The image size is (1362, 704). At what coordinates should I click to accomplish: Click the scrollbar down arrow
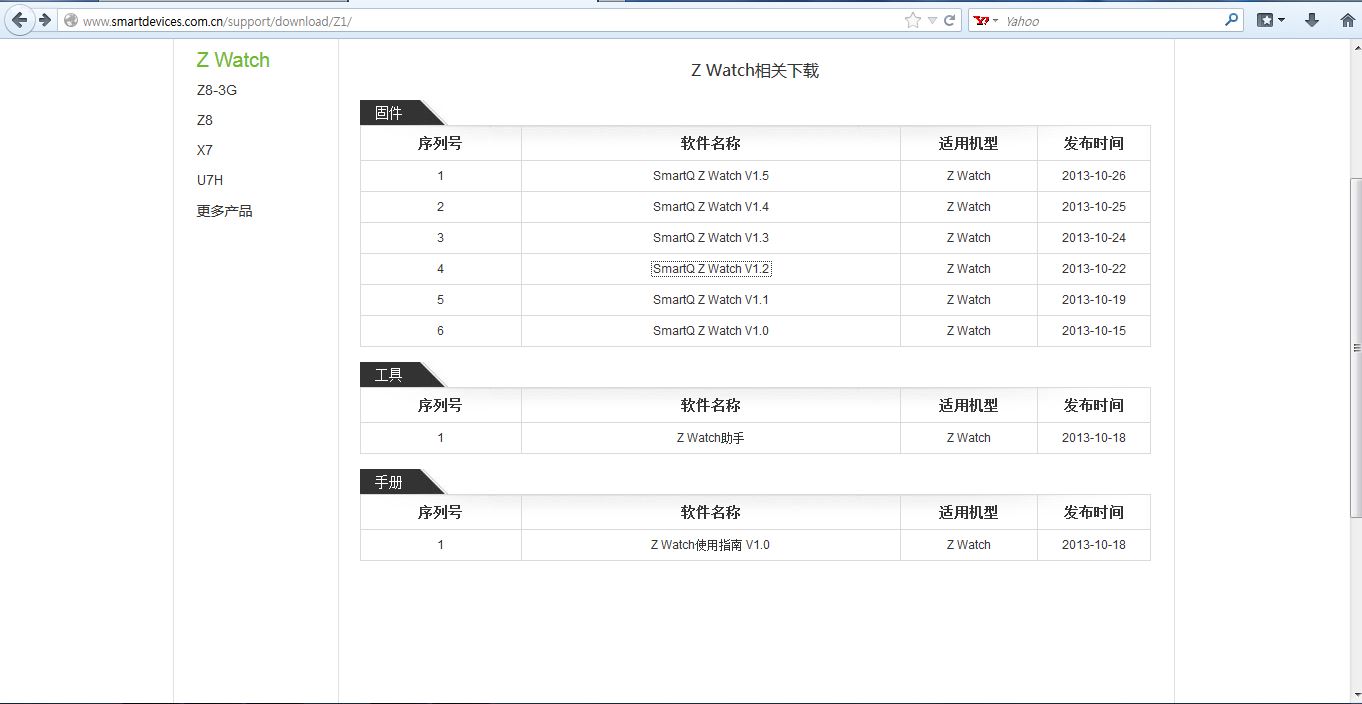coord(1356,696)
